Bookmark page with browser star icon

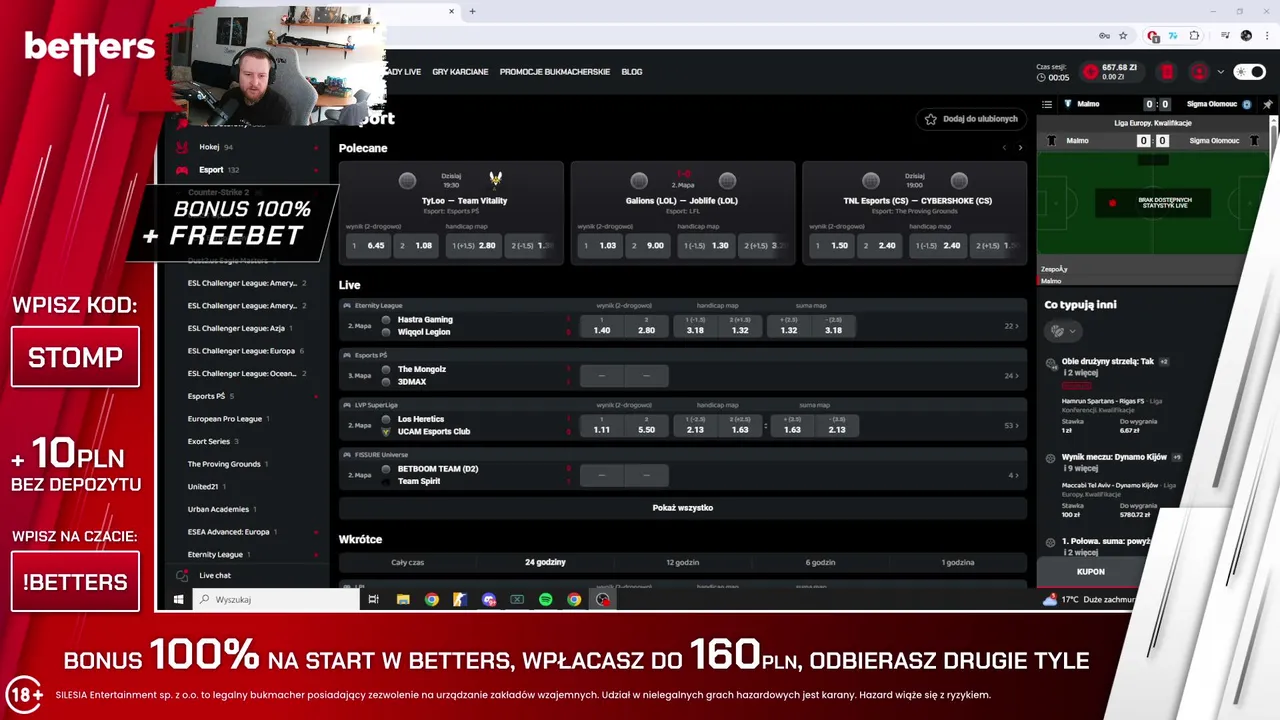1123,35
